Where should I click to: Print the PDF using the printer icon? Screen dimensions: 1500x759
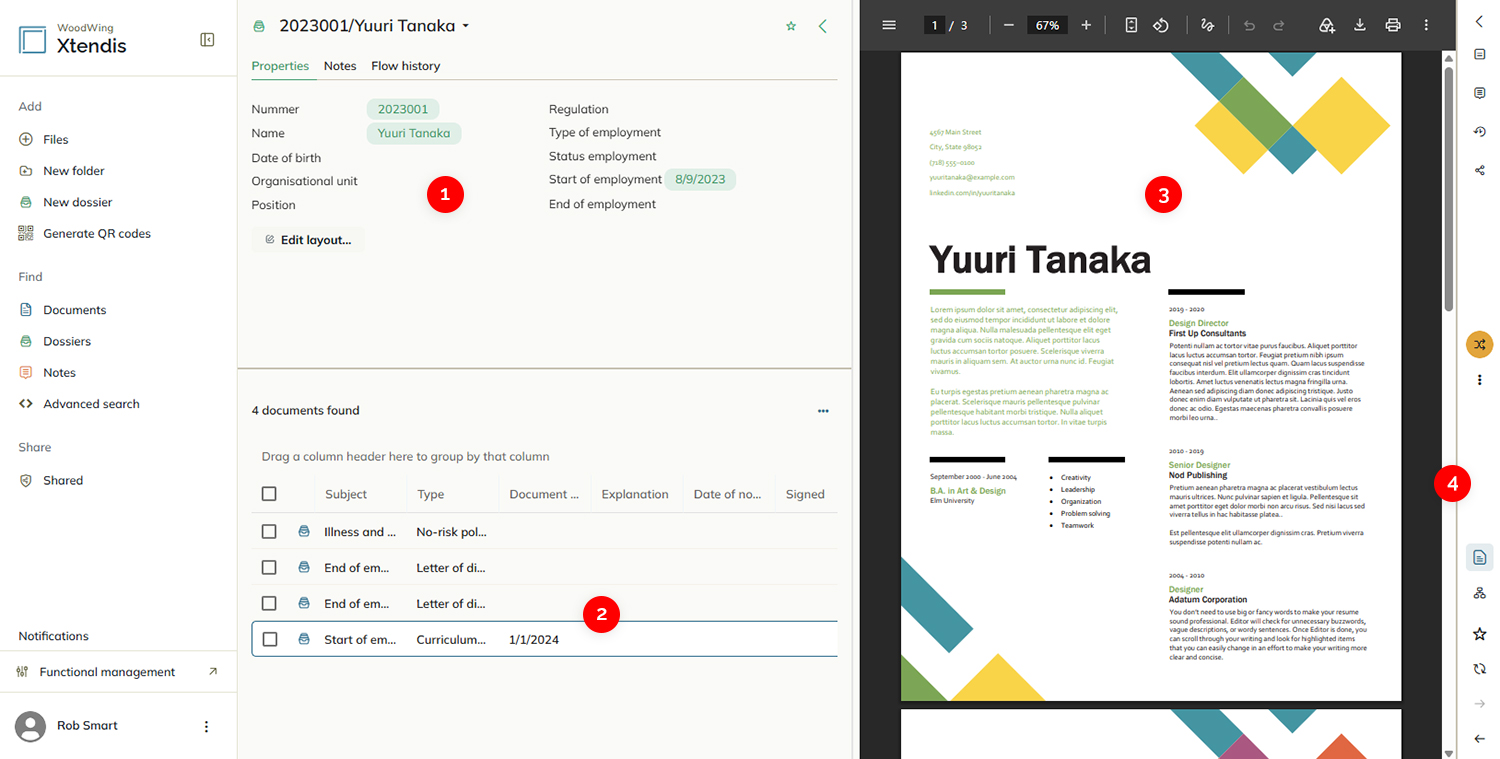(x=1393, y=25)
